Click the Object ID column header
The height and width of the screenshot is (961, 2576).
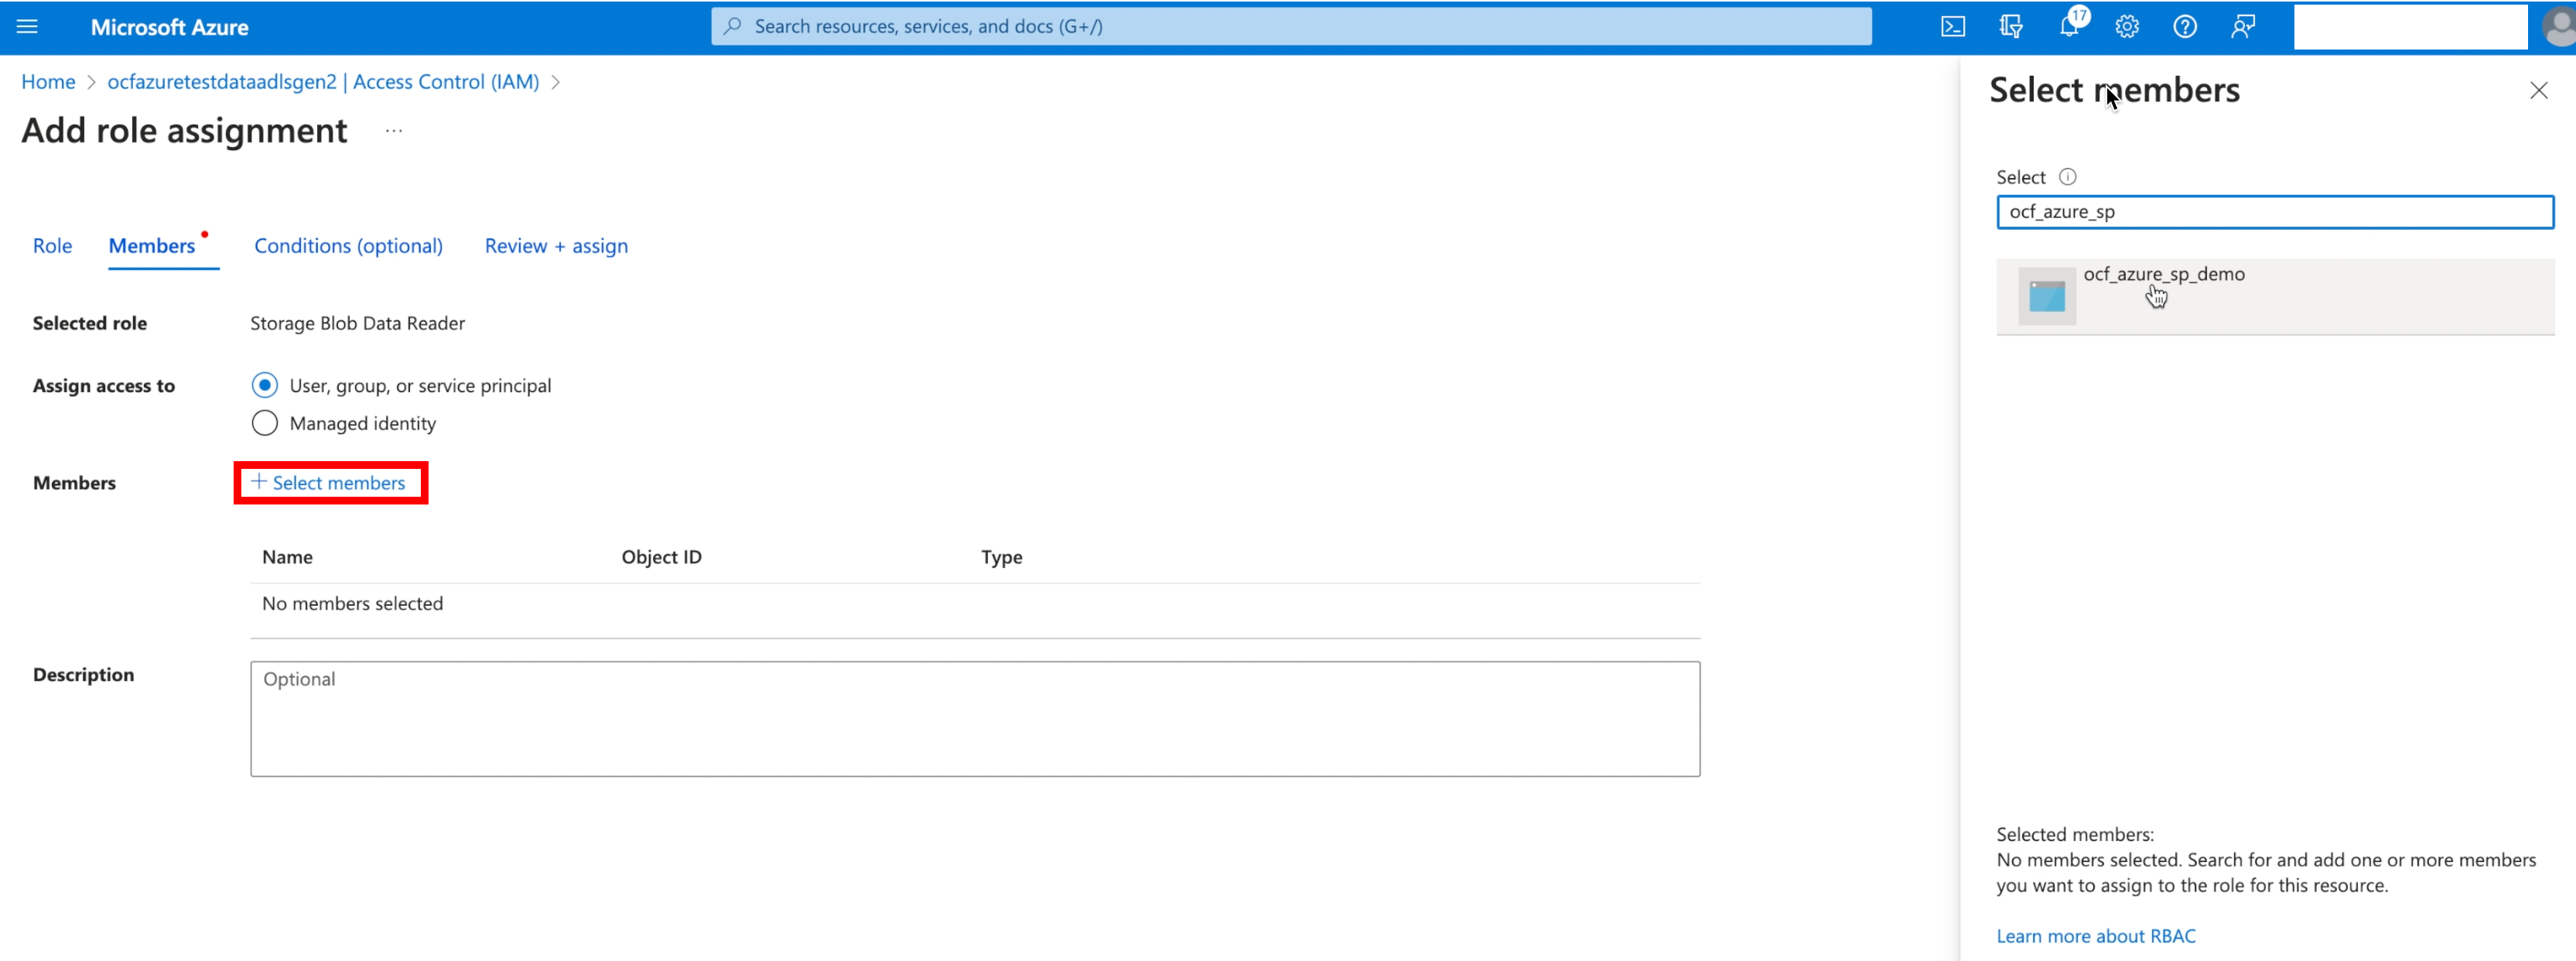click(661, 557)
